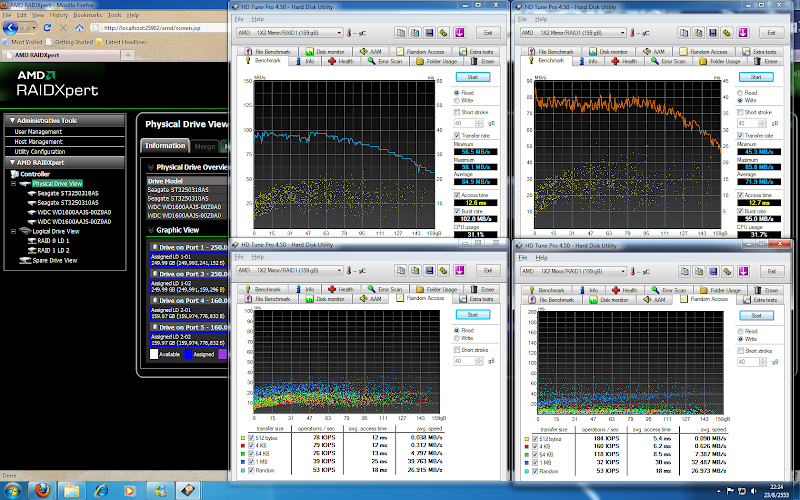Image resolution: width=800 pixels, height=500 pixels.
Task: Toggle Burst rate checkbox in blue read benchmark
Action: [x=459, y=211]
